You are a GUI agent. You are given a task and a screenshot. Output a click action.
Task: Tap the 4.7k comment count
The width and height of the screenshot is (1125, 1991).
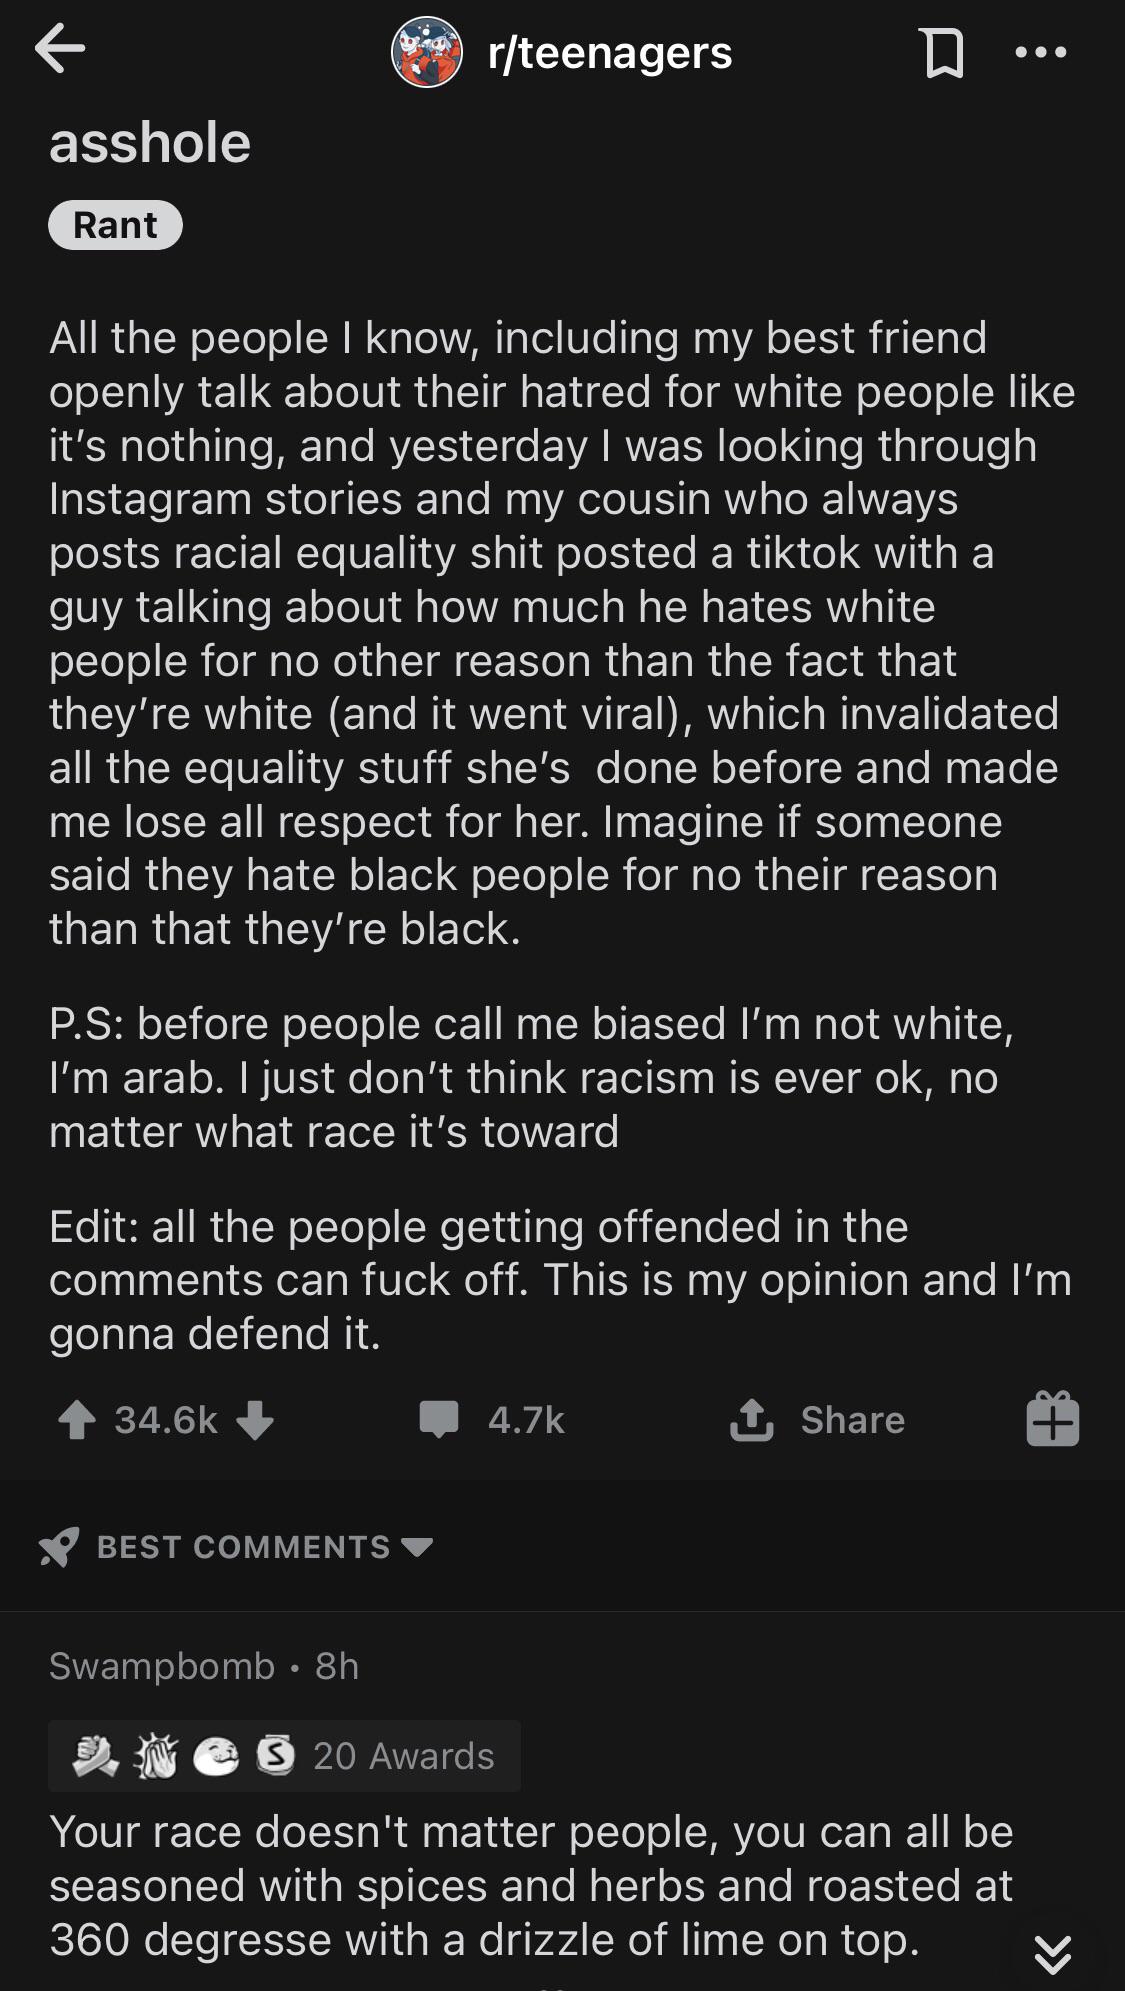click(526, 1420)
